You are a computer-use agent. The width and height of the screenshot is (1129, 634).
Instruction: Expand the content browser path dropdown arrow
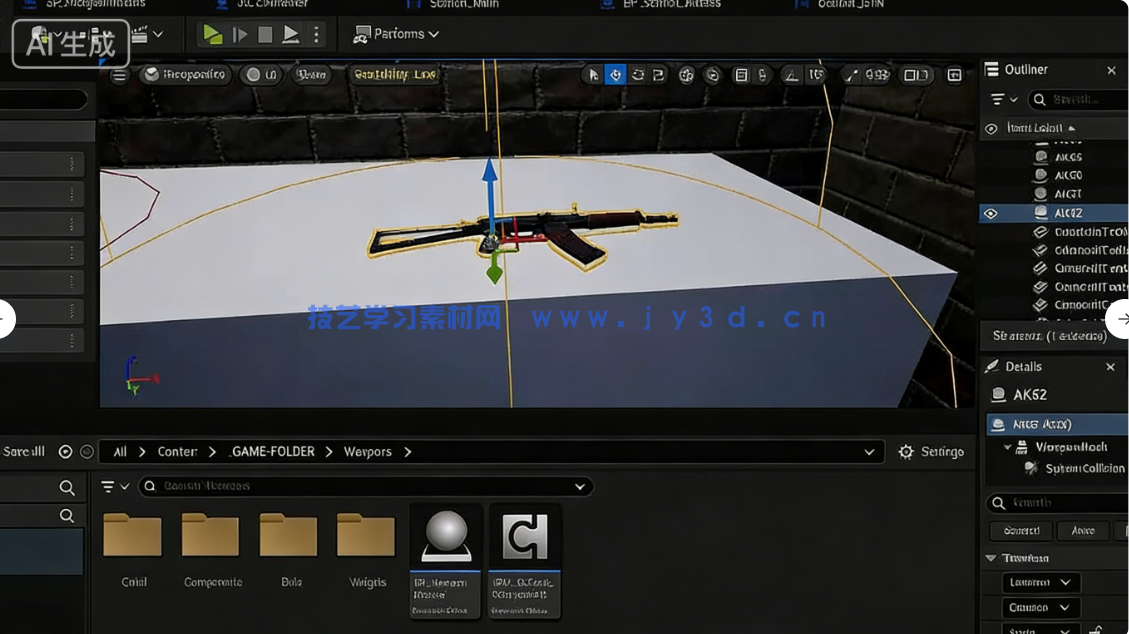point(868,452)
